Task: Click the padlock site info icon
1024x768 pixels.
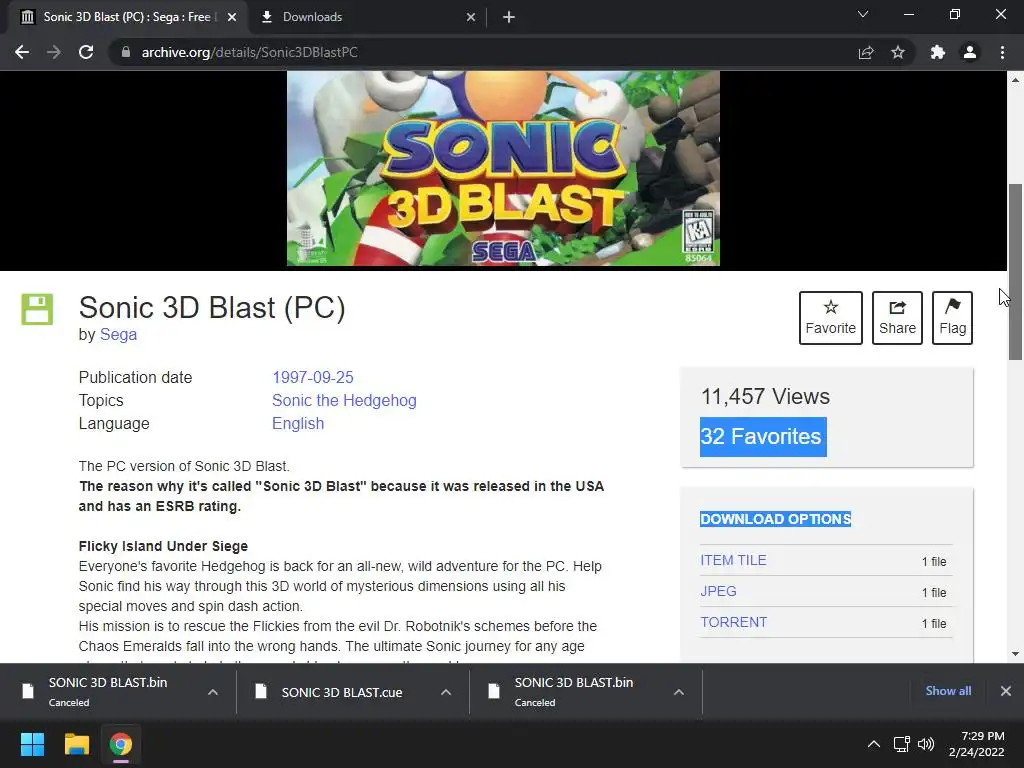Action: tap(126, 52)
